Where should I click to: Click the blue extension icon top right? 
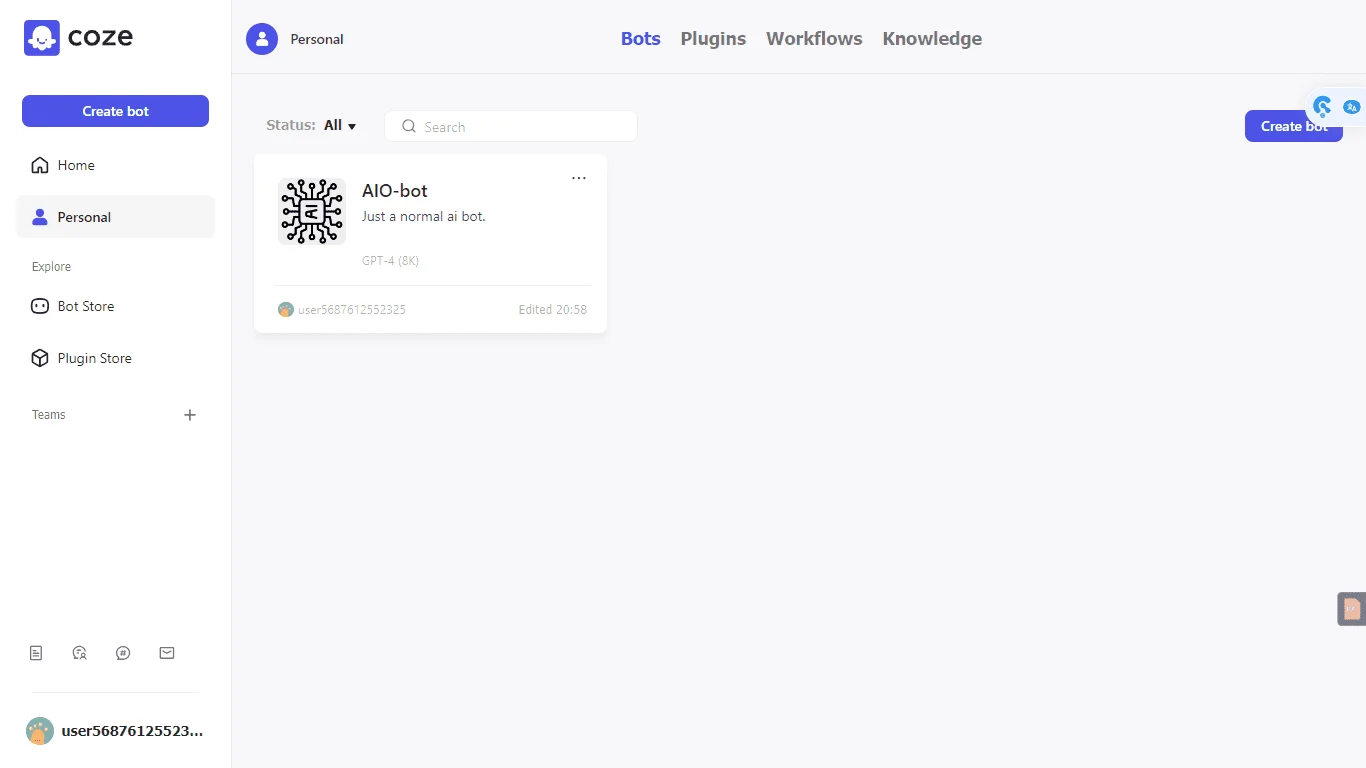pos(1322,106)
